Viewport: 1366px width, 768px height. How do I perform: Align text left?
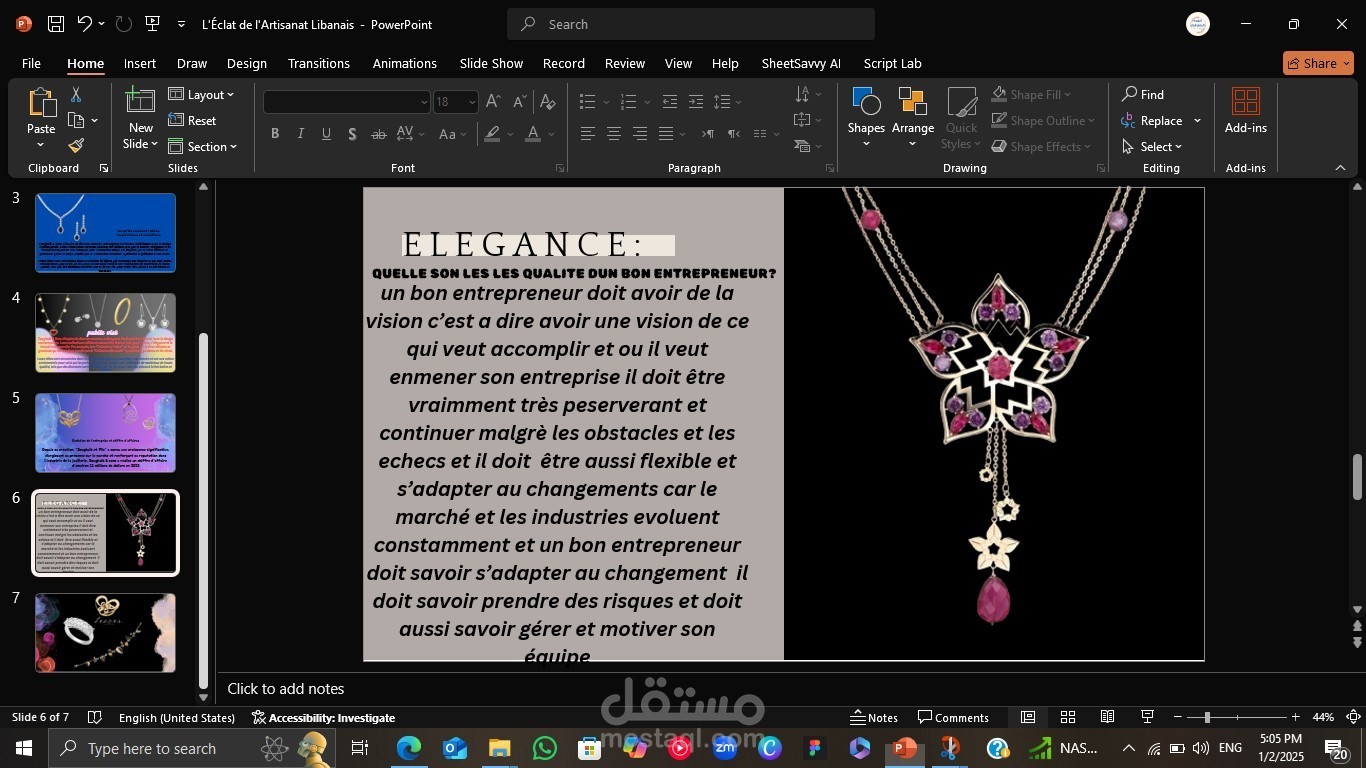[x=588, y=134]
